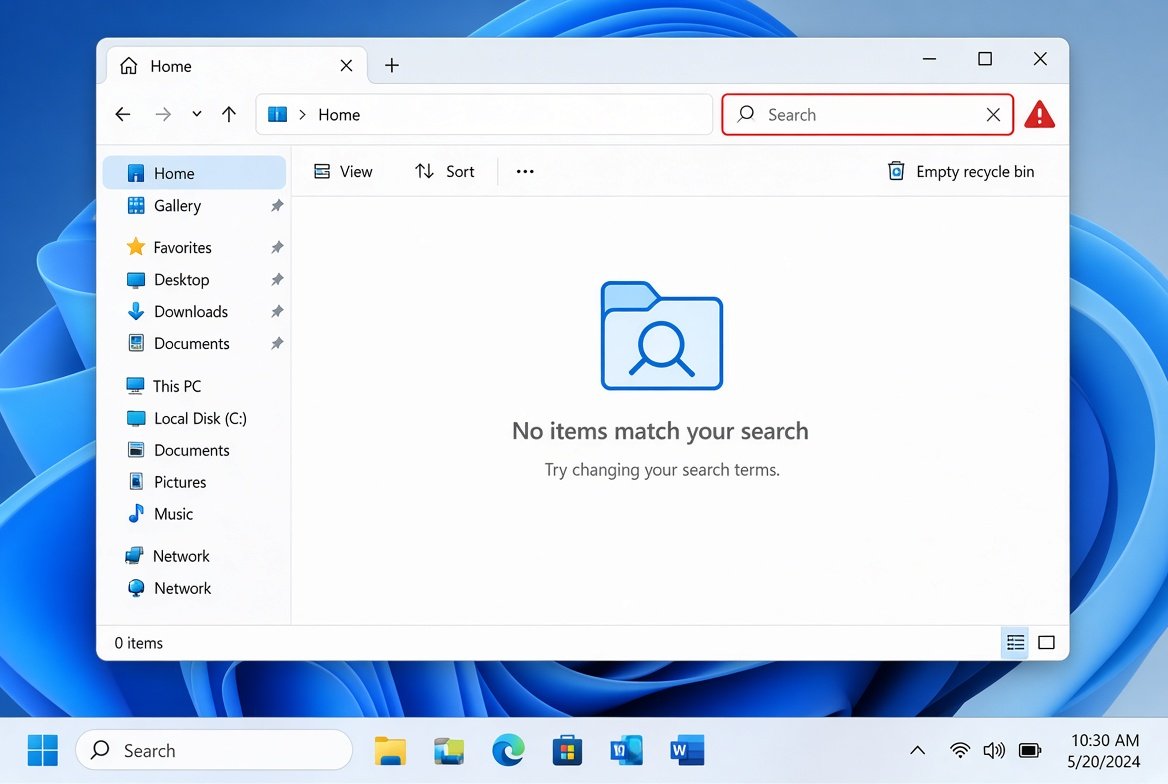
Task: Show hidden system tray icons
Action: click(x=918, y=750)
